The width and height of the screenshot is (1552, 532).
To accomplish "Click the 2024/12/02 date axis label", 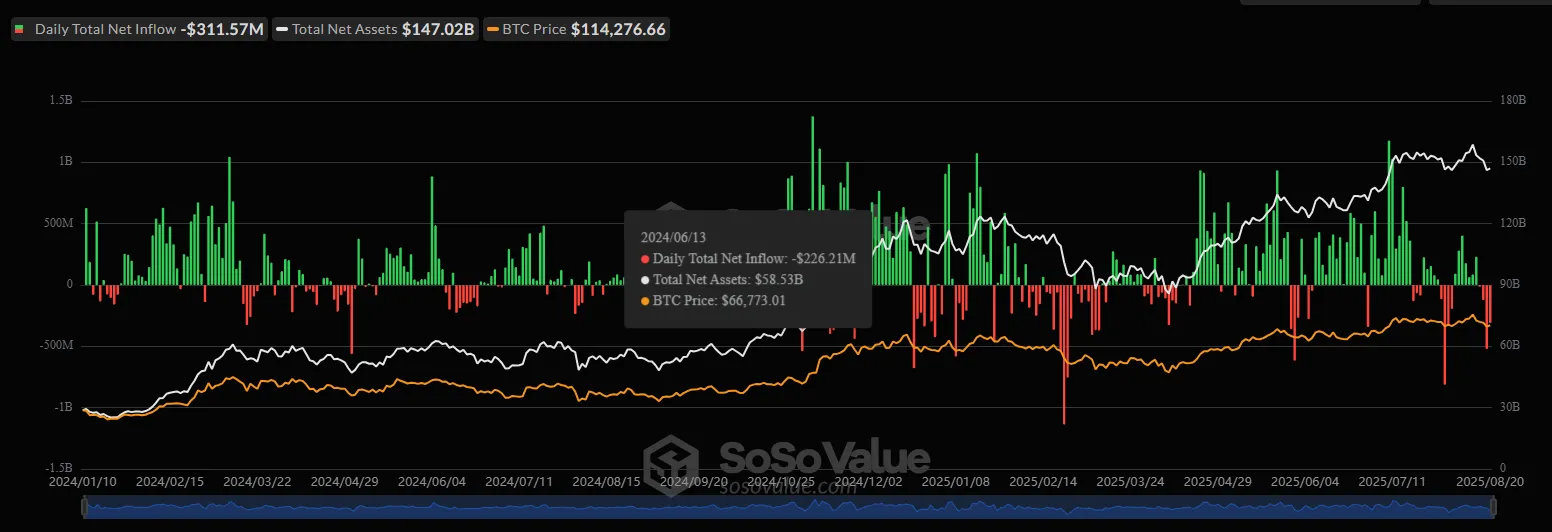I will [871, 481].
